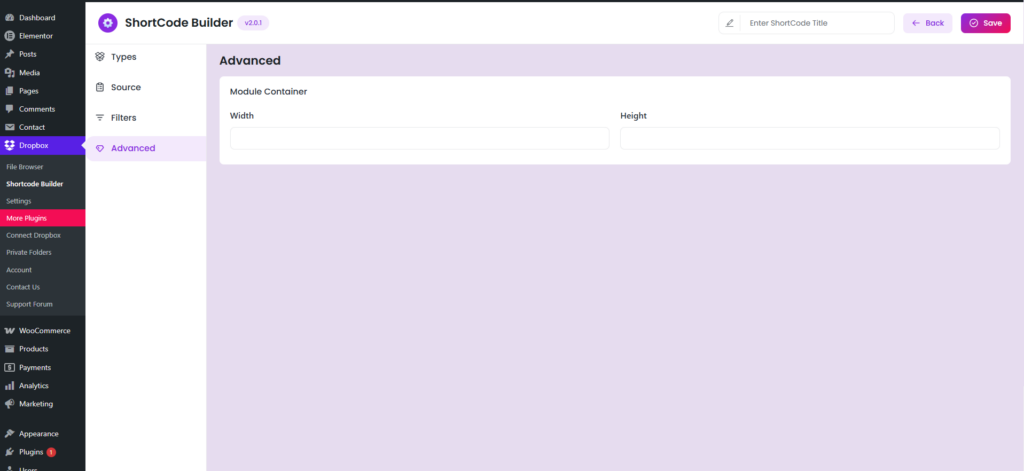Click the Dropbox logo icon
Screen dimensions: 1024x471
(x=10, y=145)
